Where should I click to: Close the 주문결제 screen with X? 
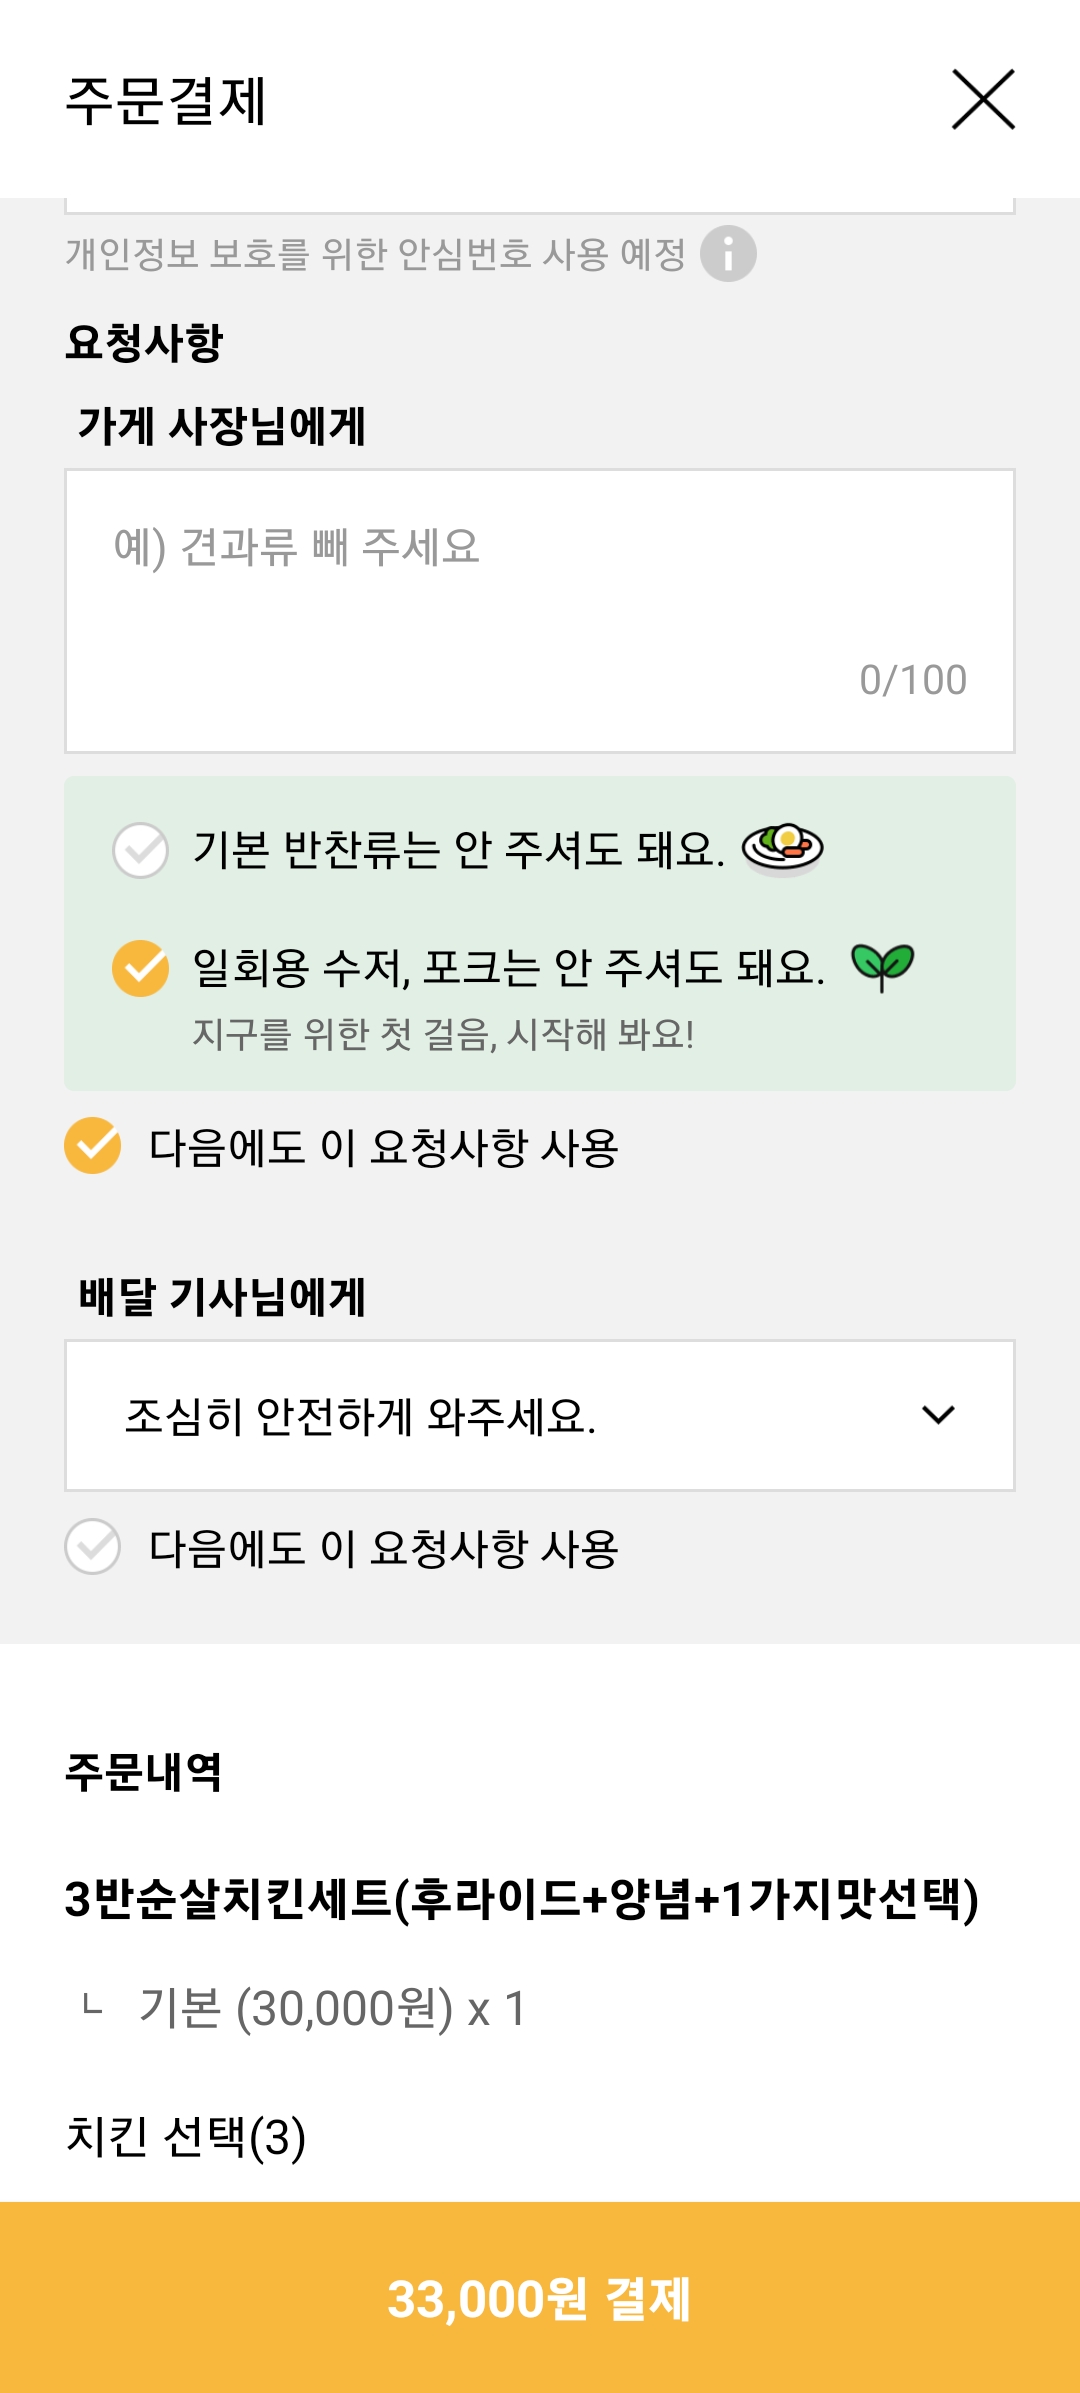pyautogui.click(x=983, y=100)
